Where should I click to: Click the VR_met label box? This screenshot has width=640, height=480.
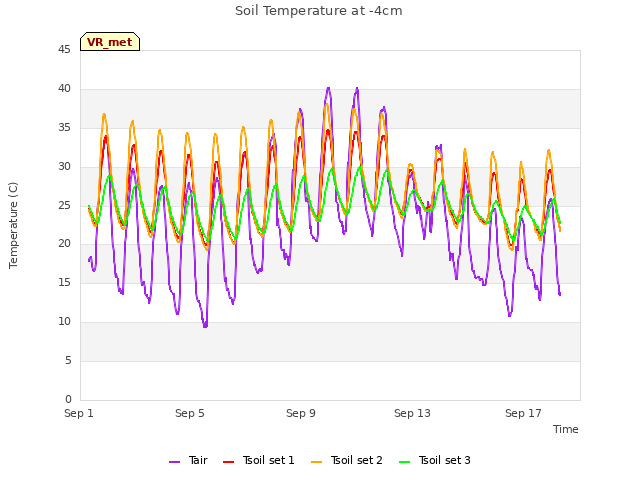coord(110,42)
